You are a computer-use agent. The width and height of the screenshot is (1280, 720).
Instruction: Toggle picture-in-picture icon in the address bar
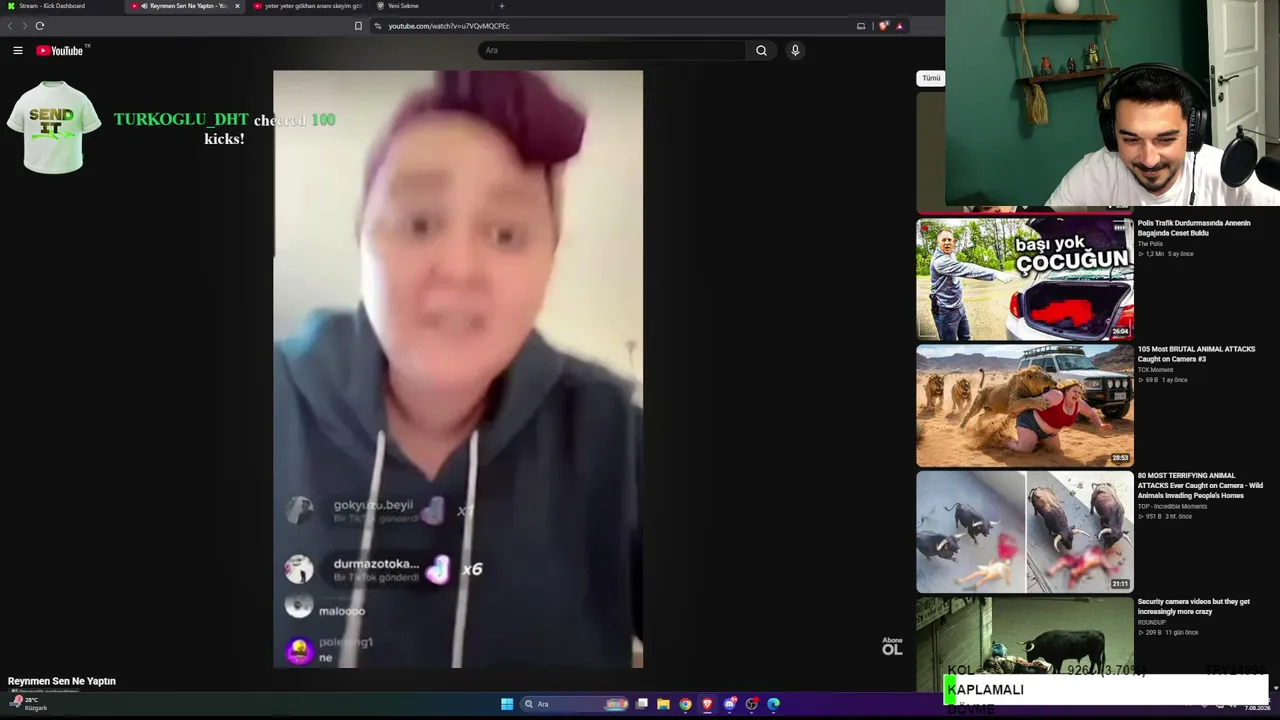pos(861,26)
